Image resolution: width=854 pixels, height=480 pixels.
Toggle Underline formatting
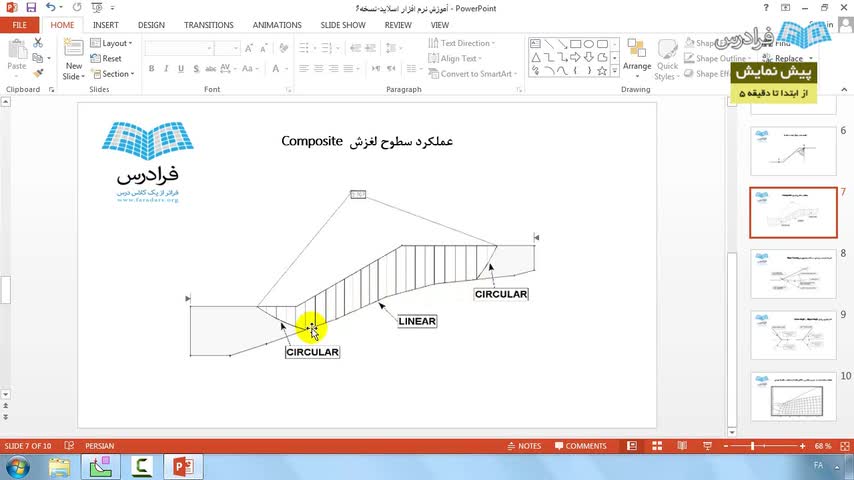tap(181, 69)
